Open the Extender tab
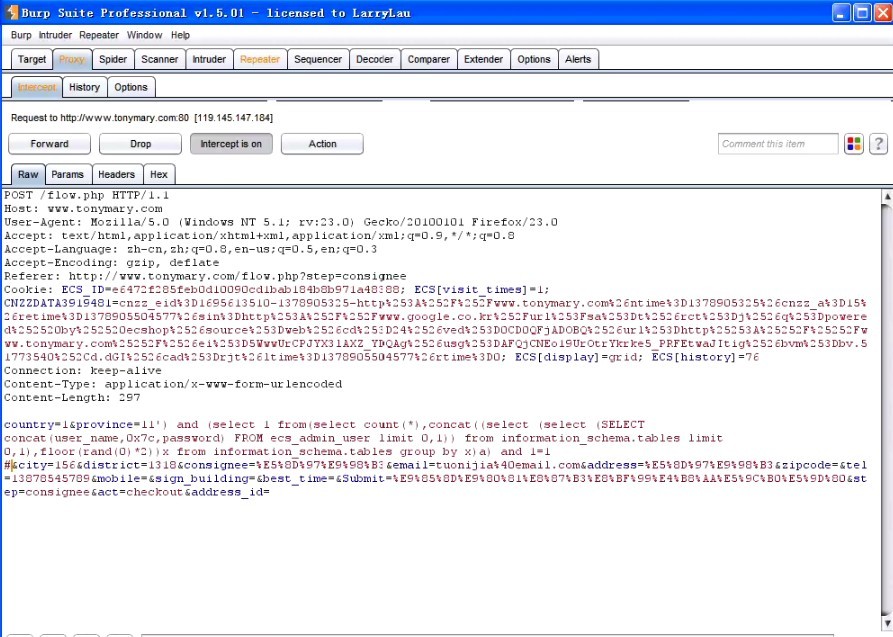This screenshot has height=637, width=893. (x=483, y=59)
